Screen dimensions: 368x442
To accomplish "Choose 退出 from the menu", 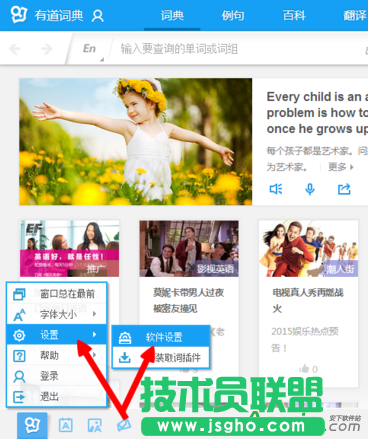I will point(57,397).
